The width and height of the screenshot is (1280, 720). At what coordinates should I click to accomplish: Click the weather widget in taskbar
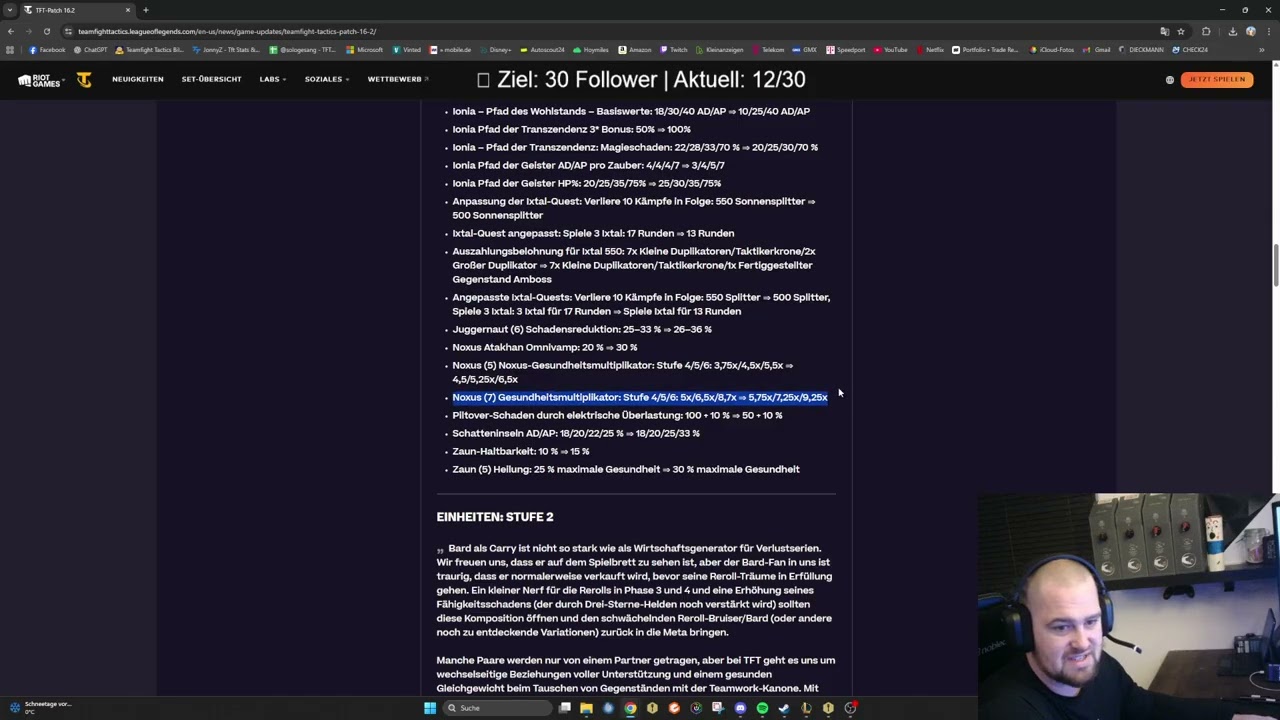(x=40, y=707)
